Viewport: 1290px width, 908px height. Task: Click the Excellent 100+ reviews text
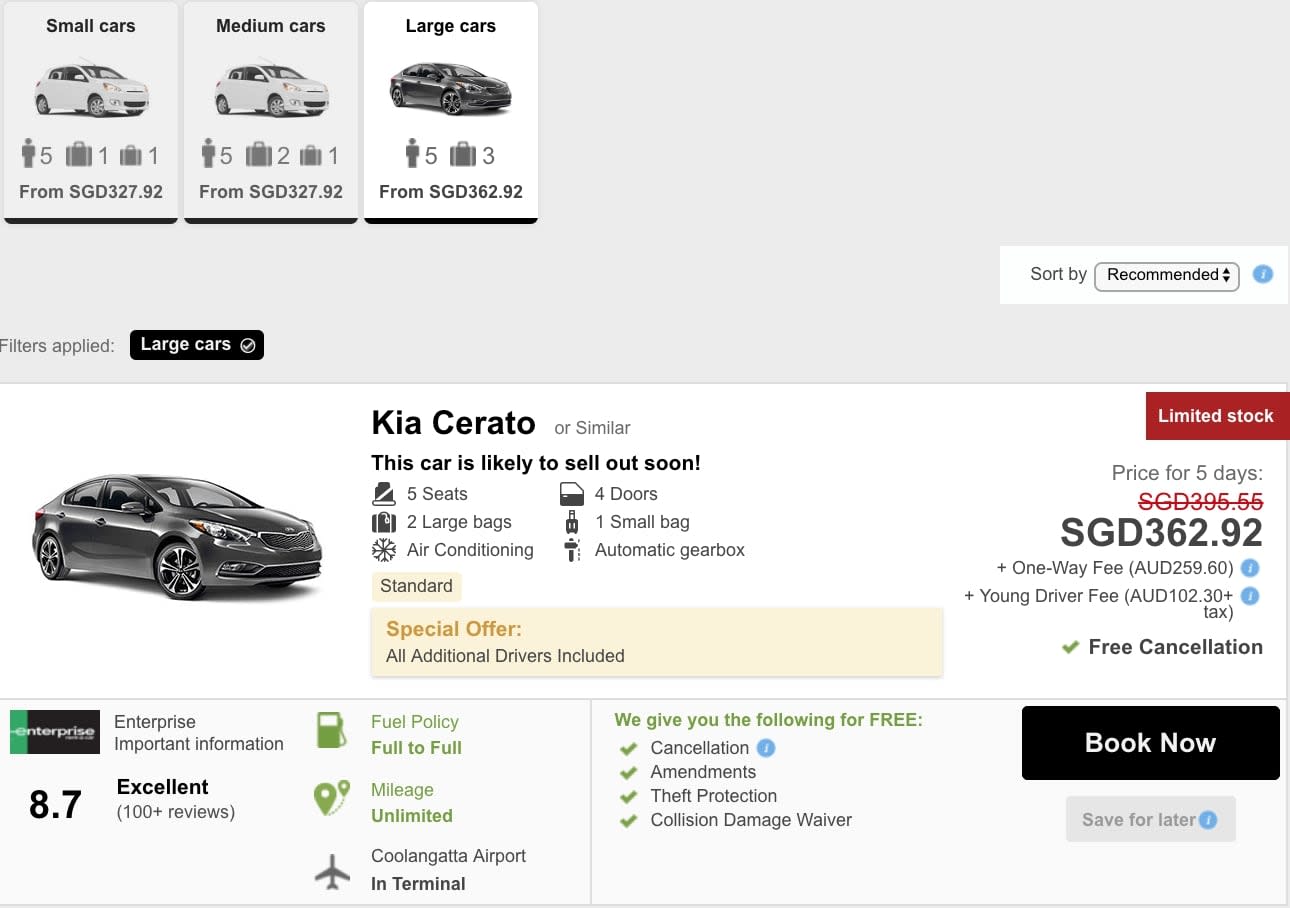(176, 799)
